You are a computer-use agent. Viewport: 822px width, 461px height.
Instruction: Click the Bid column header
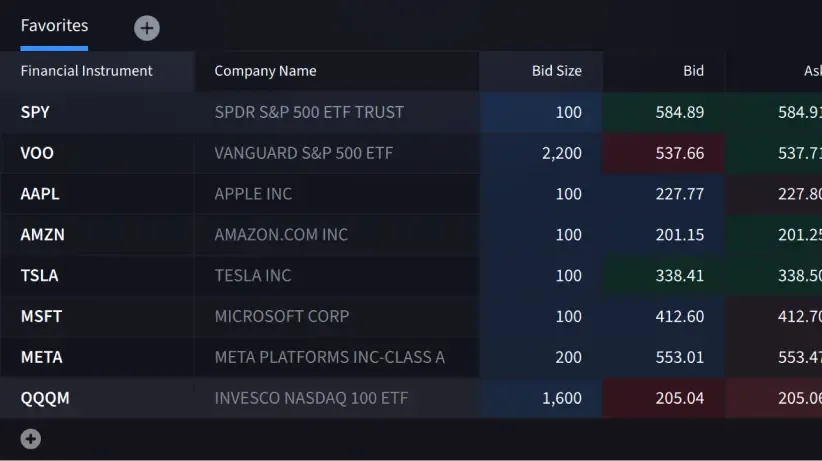tap(693, 71)
